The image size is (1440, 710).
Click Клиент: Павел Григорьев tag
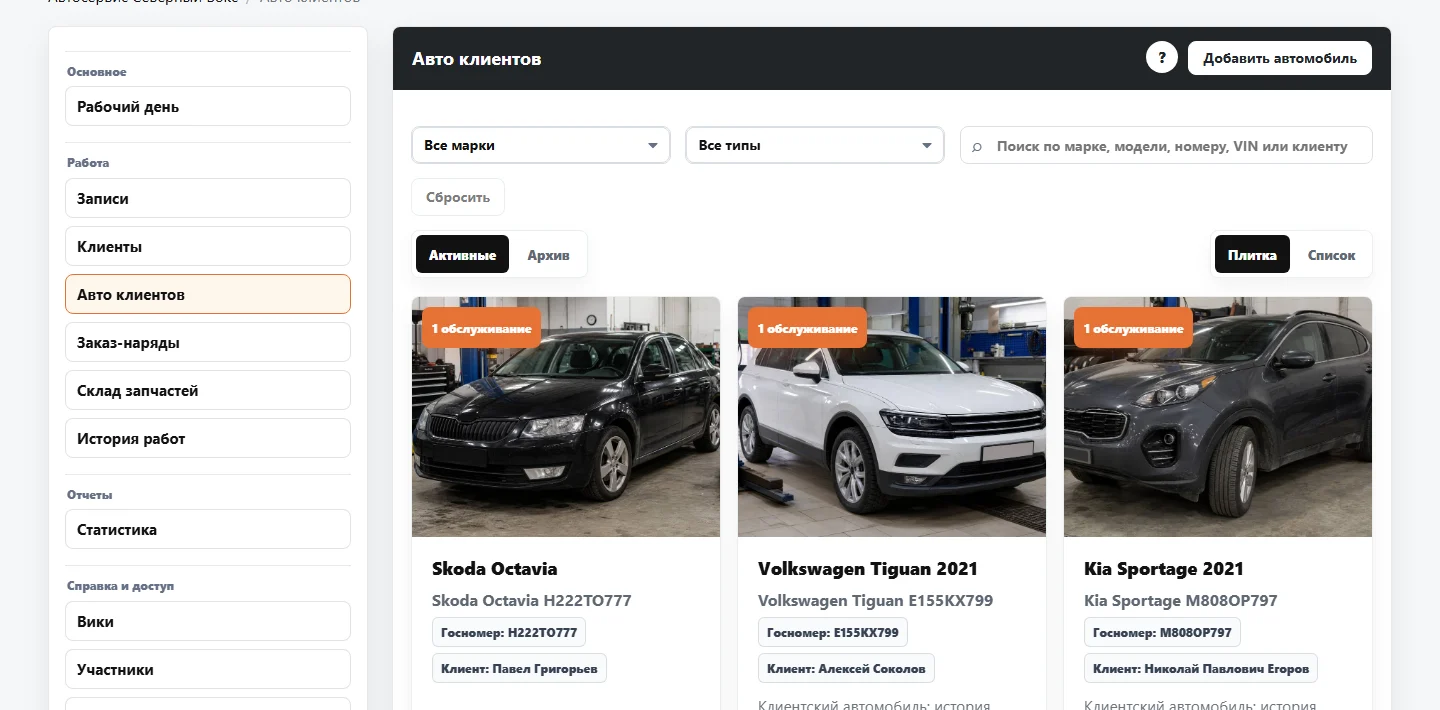tap(519, 668)
